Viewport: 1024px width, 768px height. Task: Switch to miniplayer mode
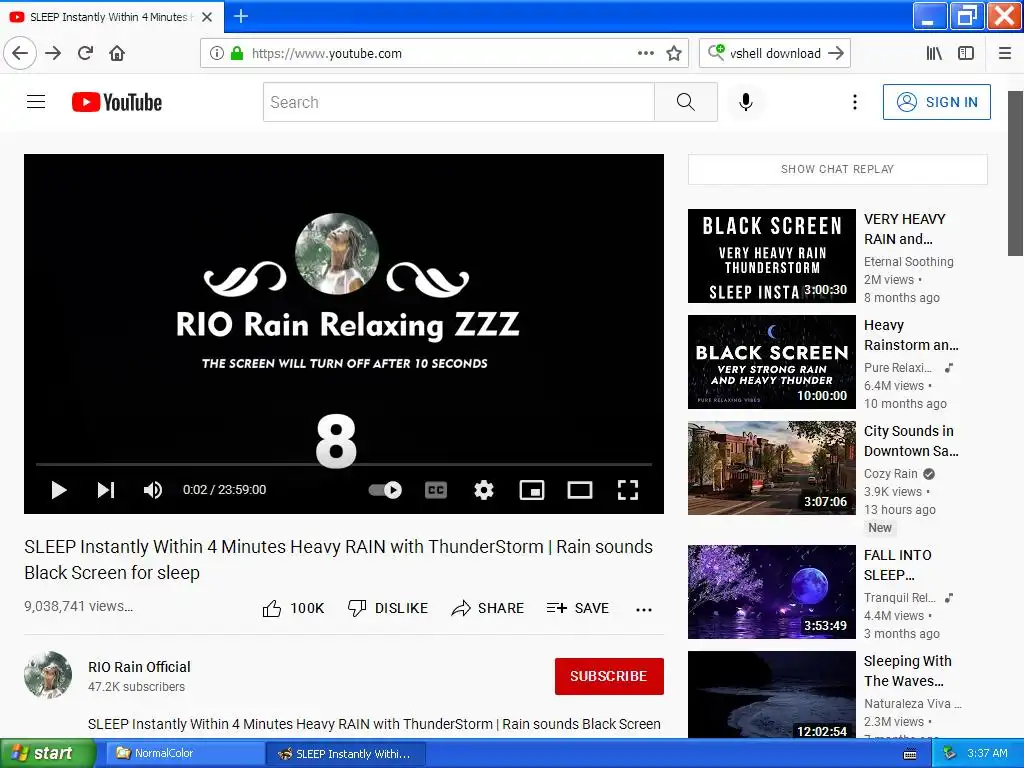[532, 490]
